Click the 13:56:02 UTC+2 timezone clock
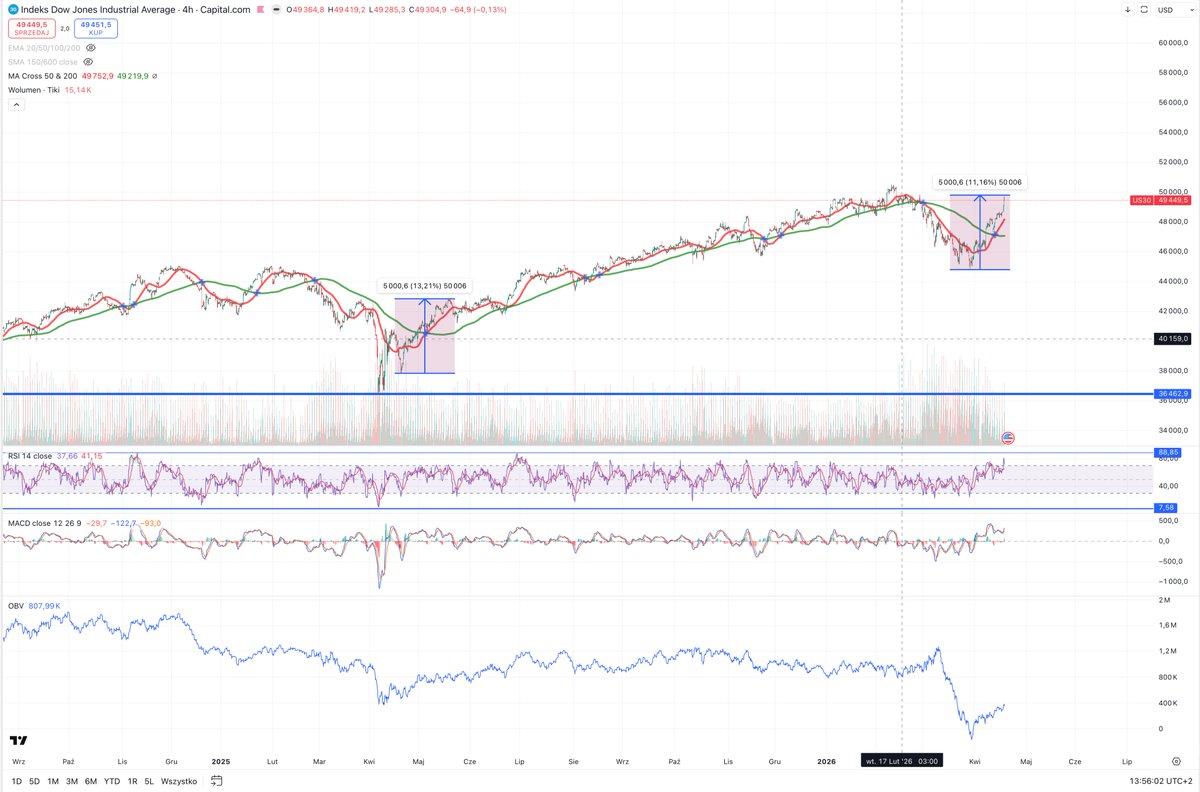 [x=1161, y=780]
